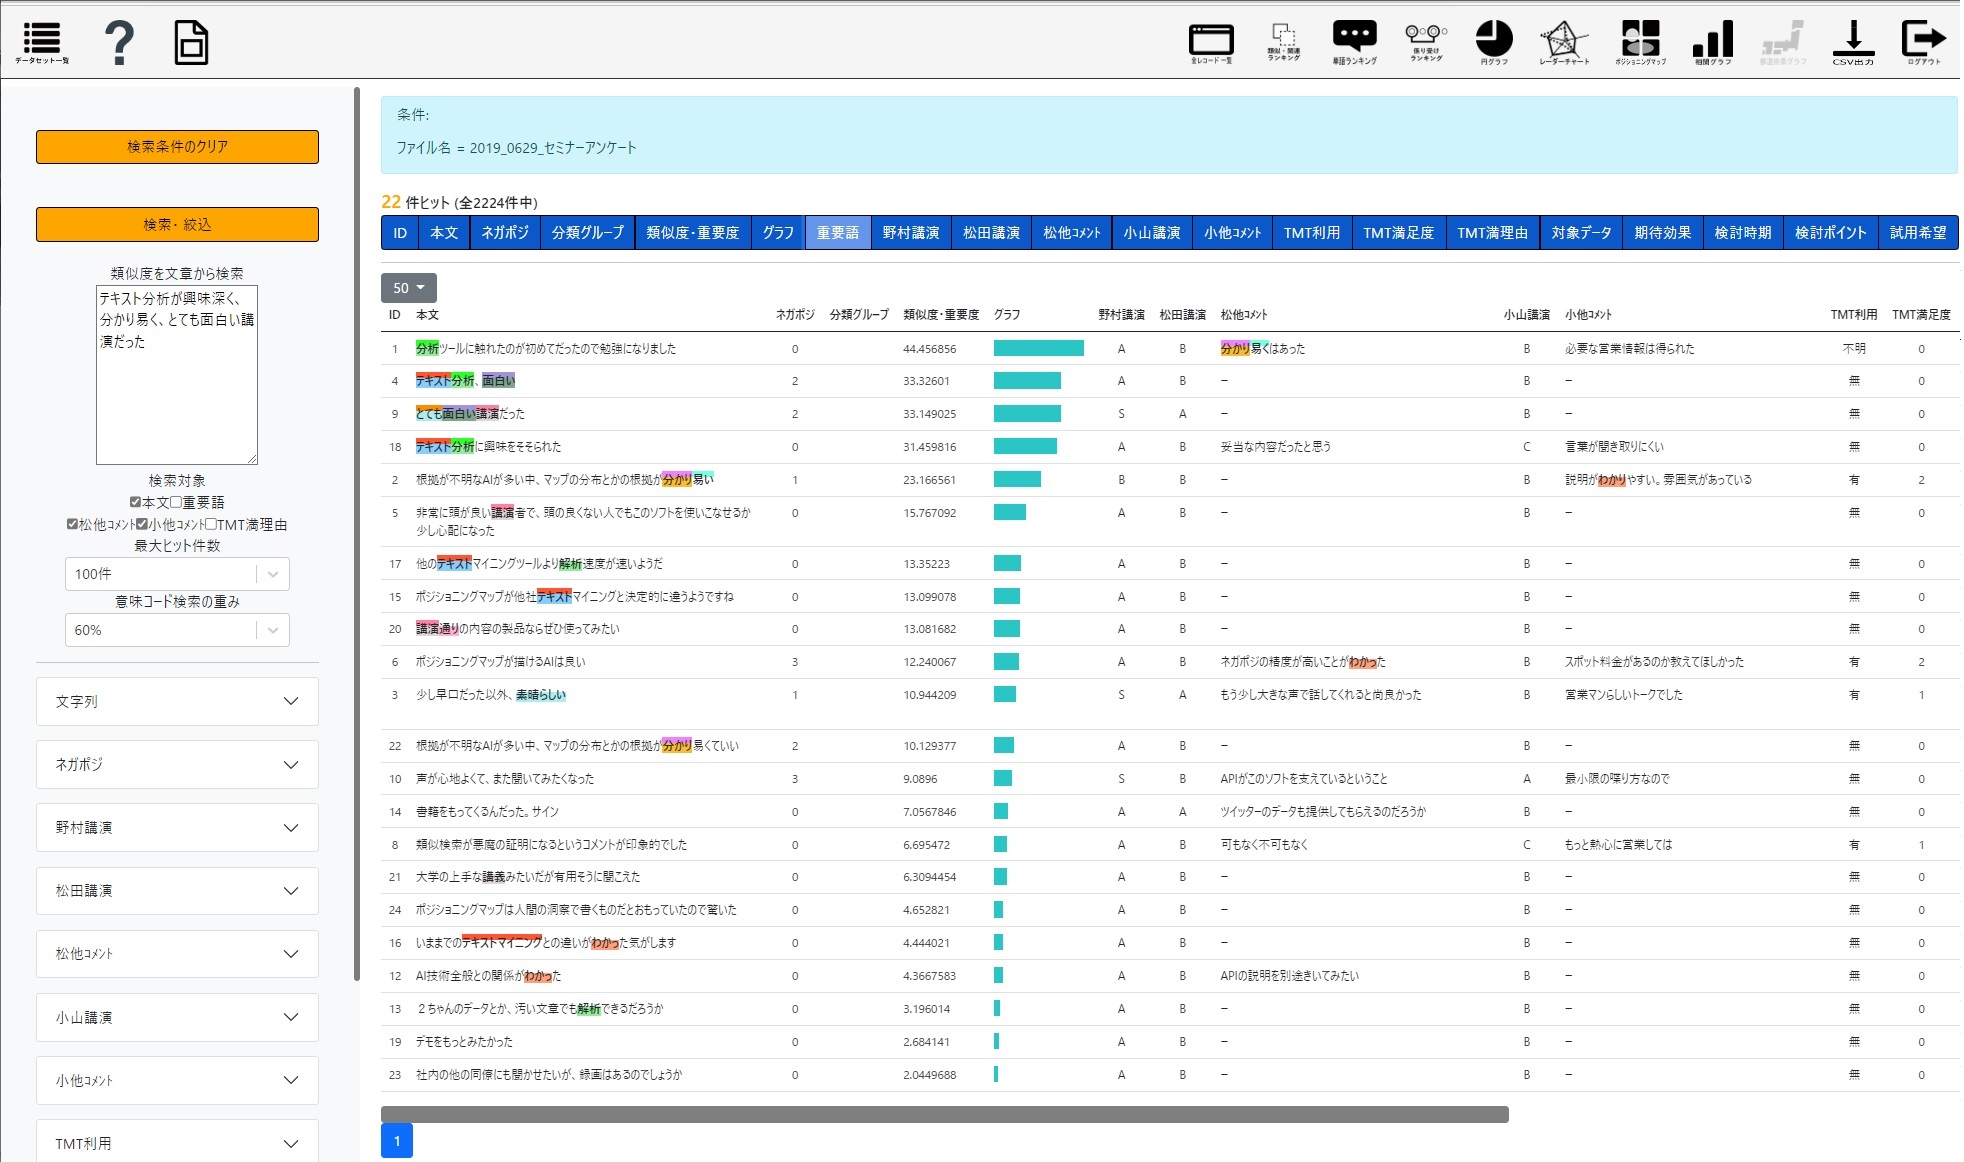Expand the ネガポジ filter section
The height and width of the screenshot is (1162, 1964).
177,765
